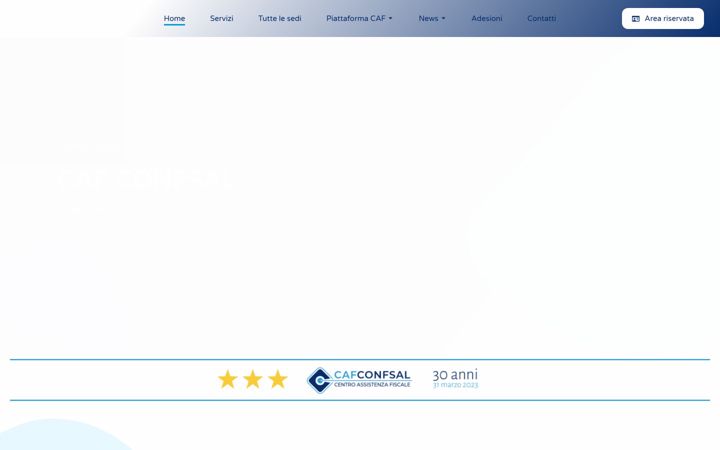Expand the Piattaforma CAF dropdown menu
This screenshot has height=450, width=720.
pyautogui.click(x=360, y=18)
